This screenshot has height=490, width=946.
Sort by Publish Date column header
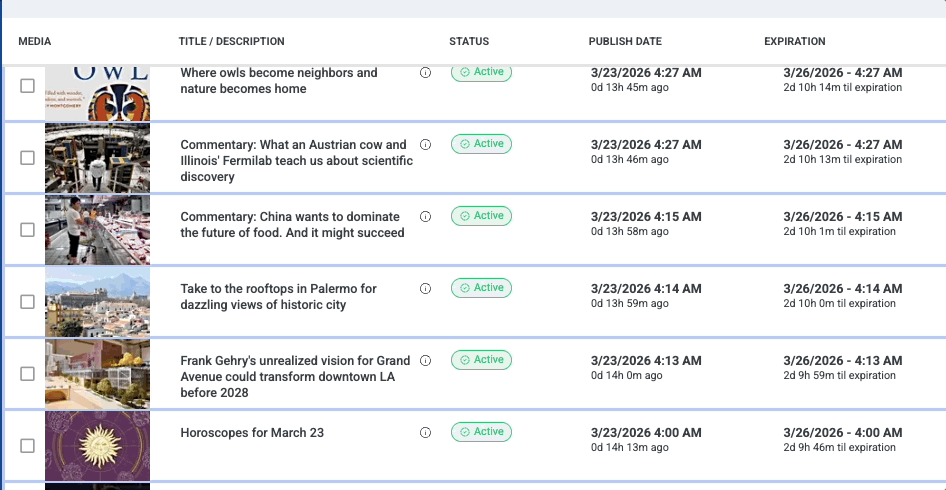click(x=625, y=42)
